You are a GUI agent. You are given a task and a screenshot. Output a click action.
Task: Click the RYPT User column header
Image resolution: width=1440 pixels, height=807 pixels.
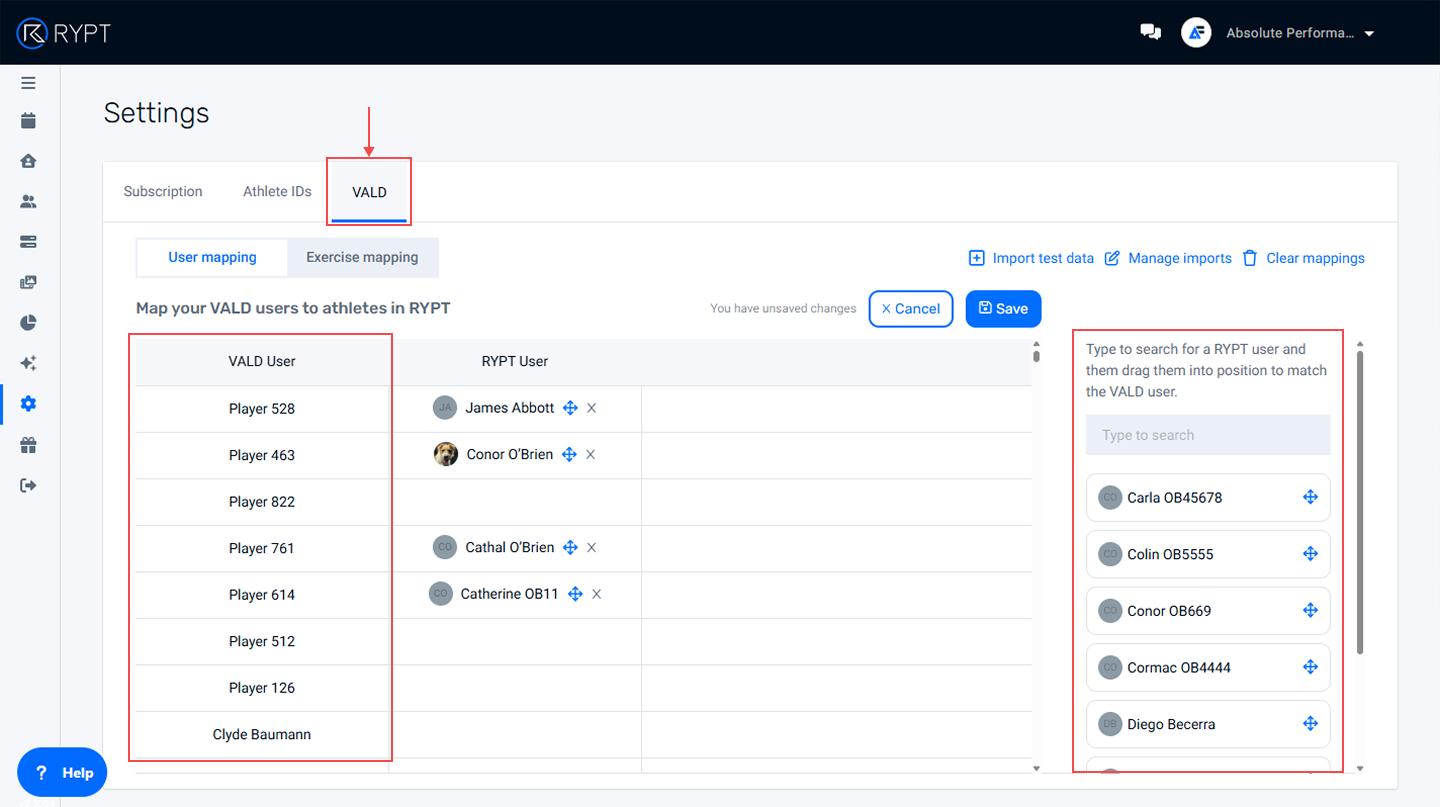(515, 361)
